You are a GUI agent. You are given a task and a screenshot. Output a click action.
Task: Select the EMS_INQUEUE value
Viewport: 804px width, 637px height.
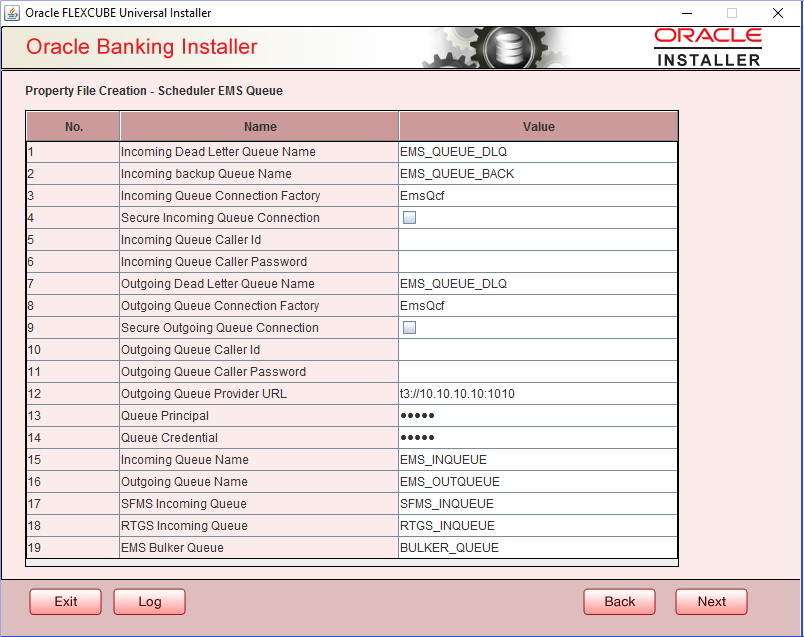pos(538,460)
